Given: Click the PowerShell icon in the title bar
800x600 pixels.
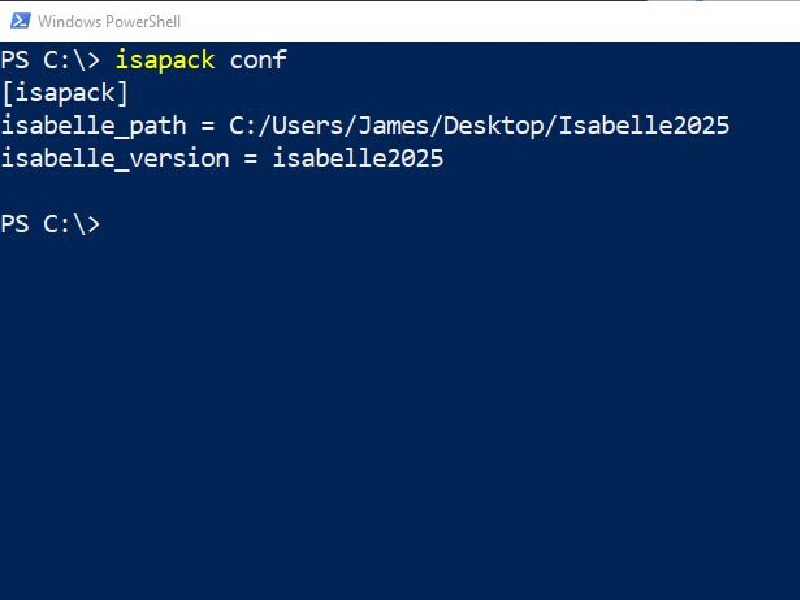Looking at the screenshot, I should coord(20,21).
